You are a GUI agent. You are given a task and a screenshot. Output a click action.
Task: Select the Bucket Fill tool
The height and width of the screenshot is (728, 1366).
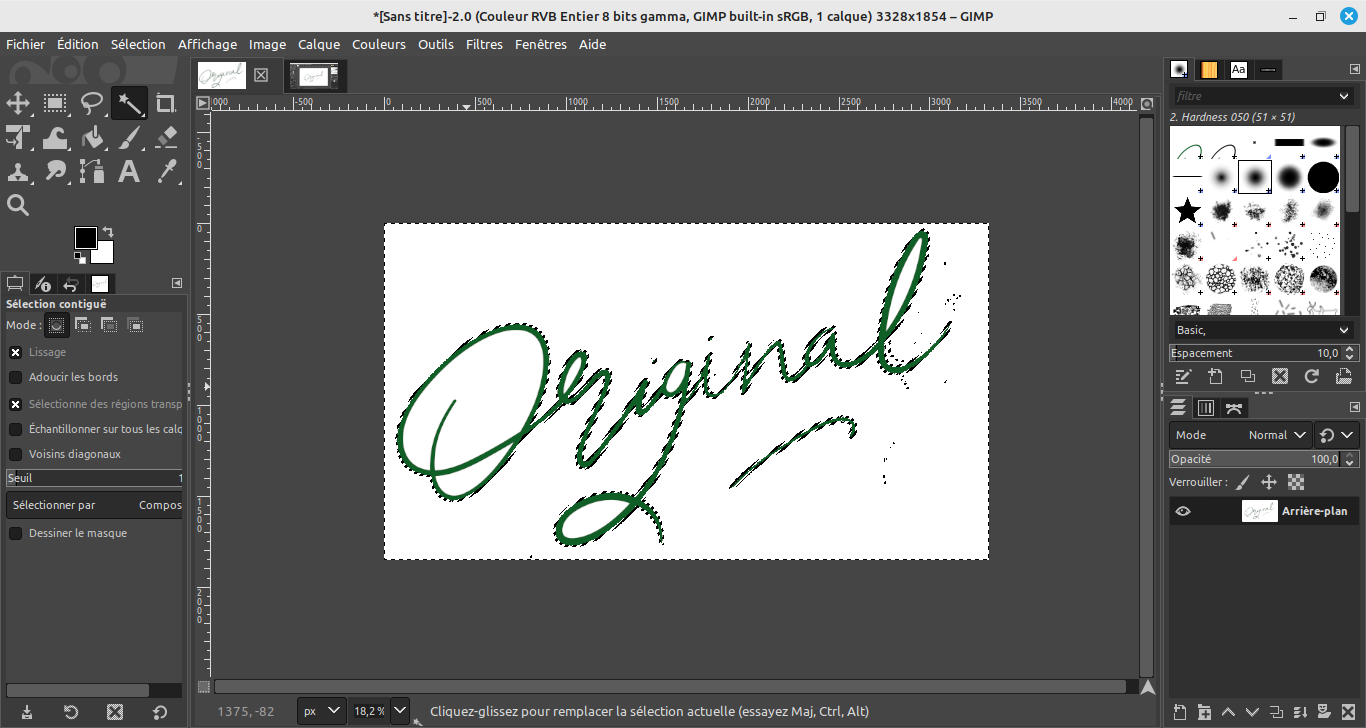(x=92, y=137)
